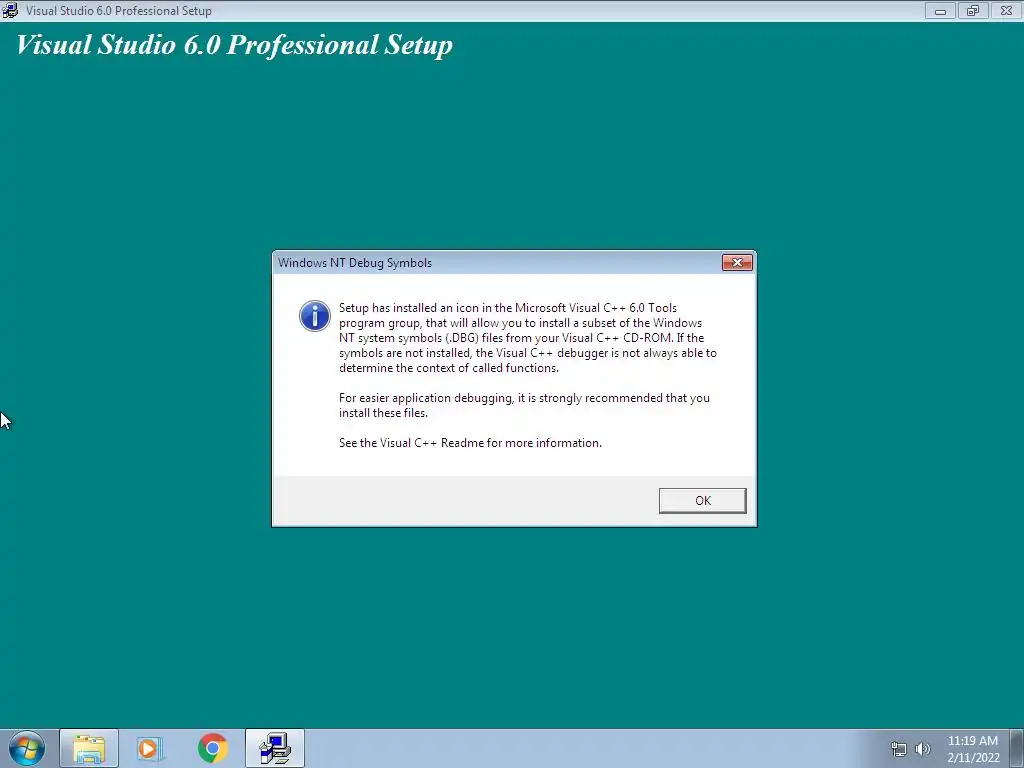Screen dimensions: 1024x768
Task: Click the date 2/11/2022 in tray
Action: pyautogui.click(x=973, y=758)
